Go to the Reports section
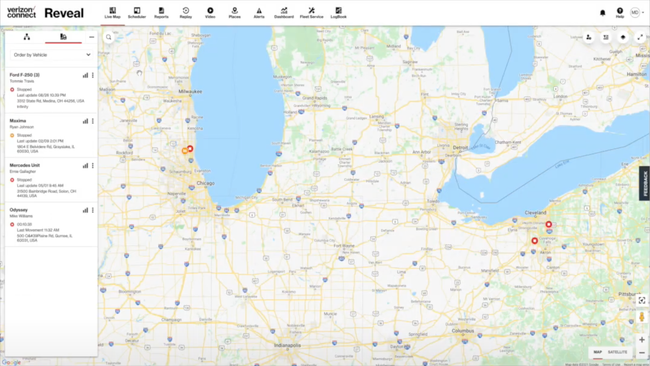The image size is (650, 366). click(161, 13)
